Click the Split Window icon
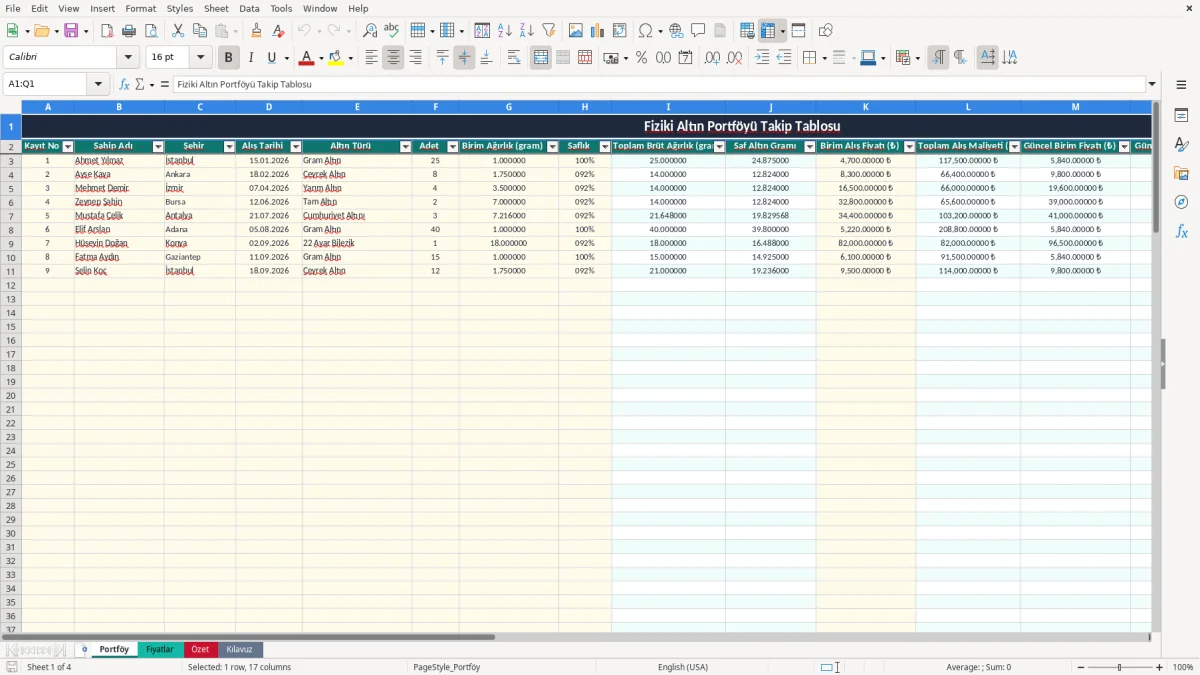1200x675 pixels. (x=799, y=31)
